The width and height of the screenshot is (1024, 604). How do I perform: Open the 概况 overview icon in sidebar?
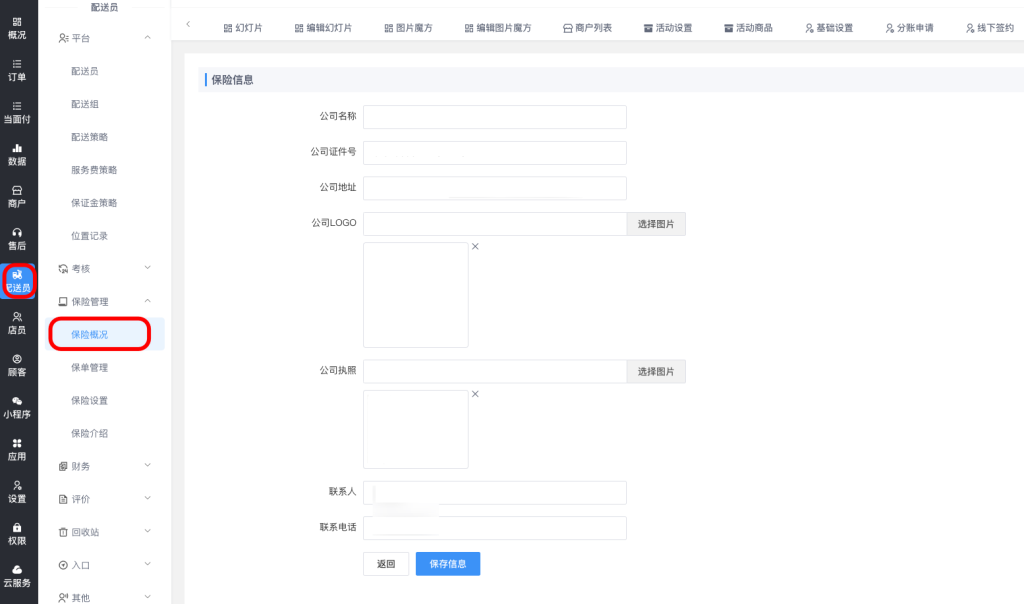17,27
